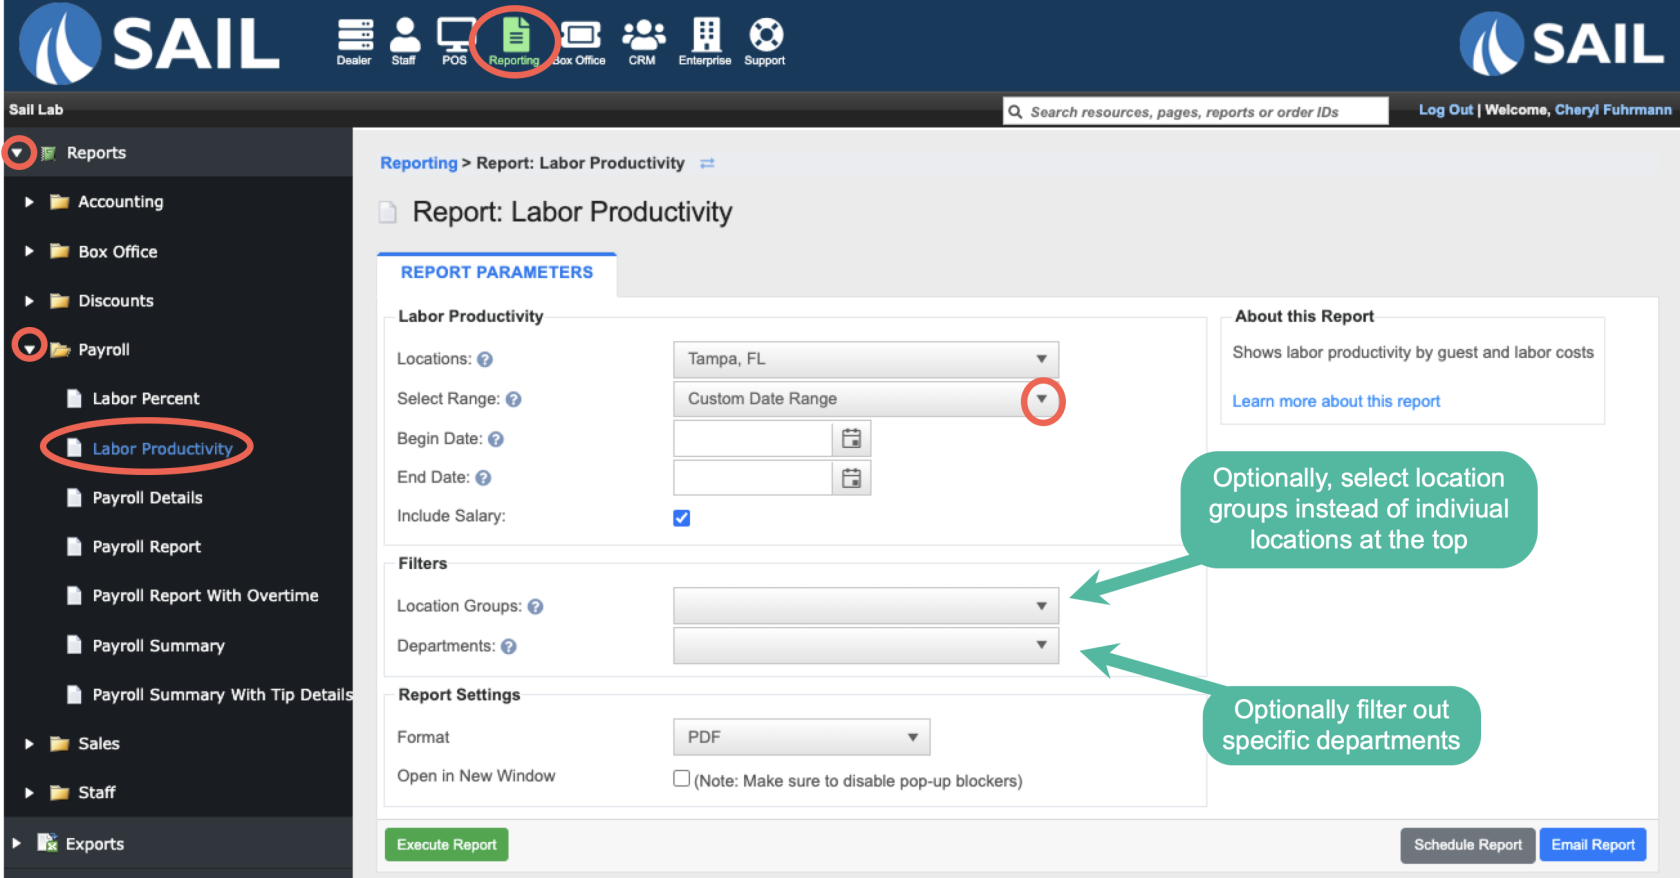Click the Email Report button

1593,845
